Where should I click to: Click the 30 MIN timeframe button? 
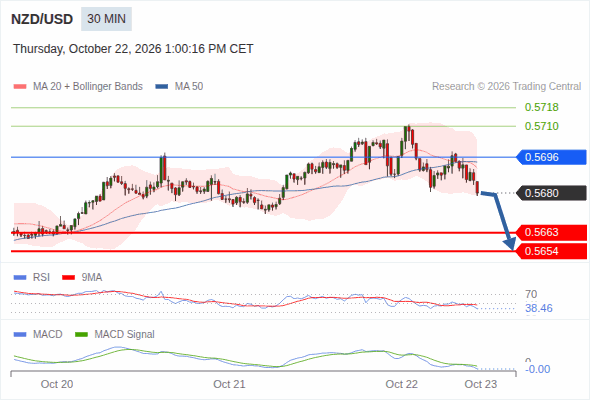coord(106,19)
